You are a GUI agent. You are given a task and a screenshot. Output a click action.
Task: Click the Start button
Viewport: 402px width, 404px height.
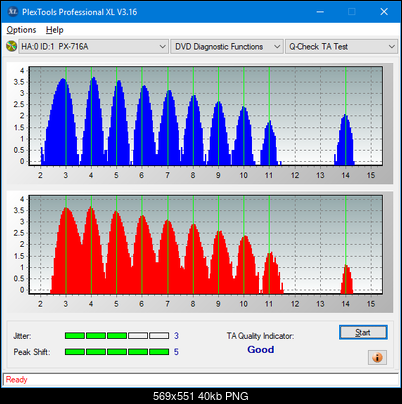point(363,332)
